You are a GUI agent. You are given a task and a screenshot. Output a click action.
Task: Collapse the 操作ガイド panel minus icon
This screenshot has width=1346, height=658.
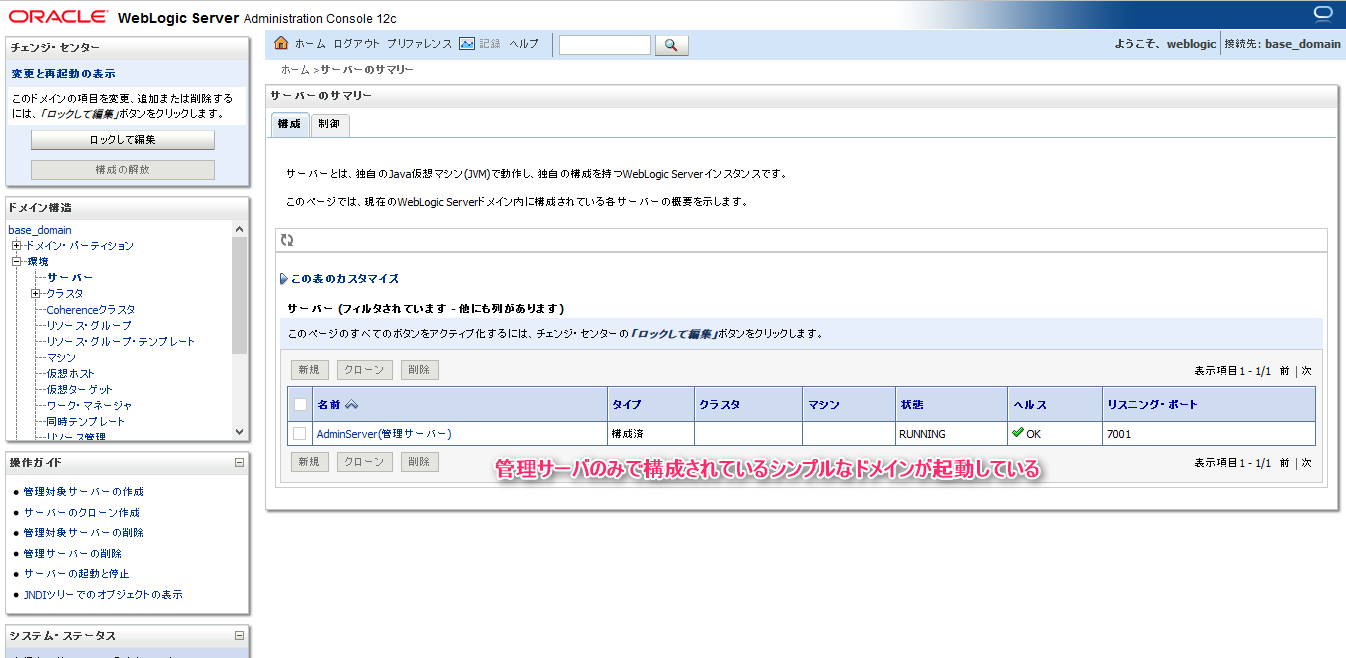[x=239, y=463]
